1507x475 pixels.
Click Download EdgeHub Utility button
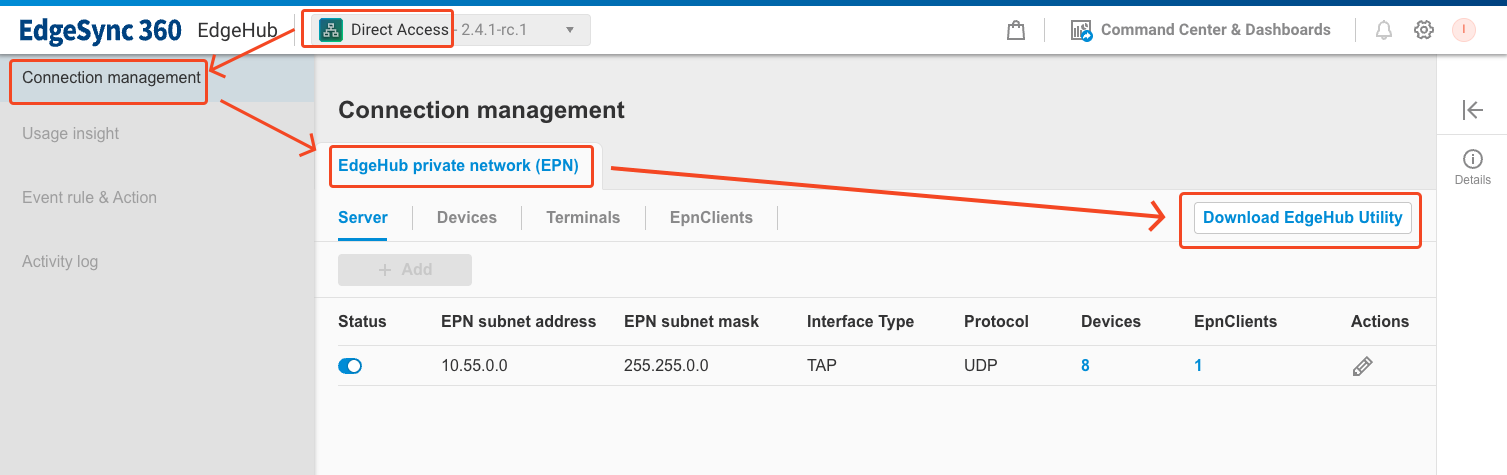tap(1302, 218)
